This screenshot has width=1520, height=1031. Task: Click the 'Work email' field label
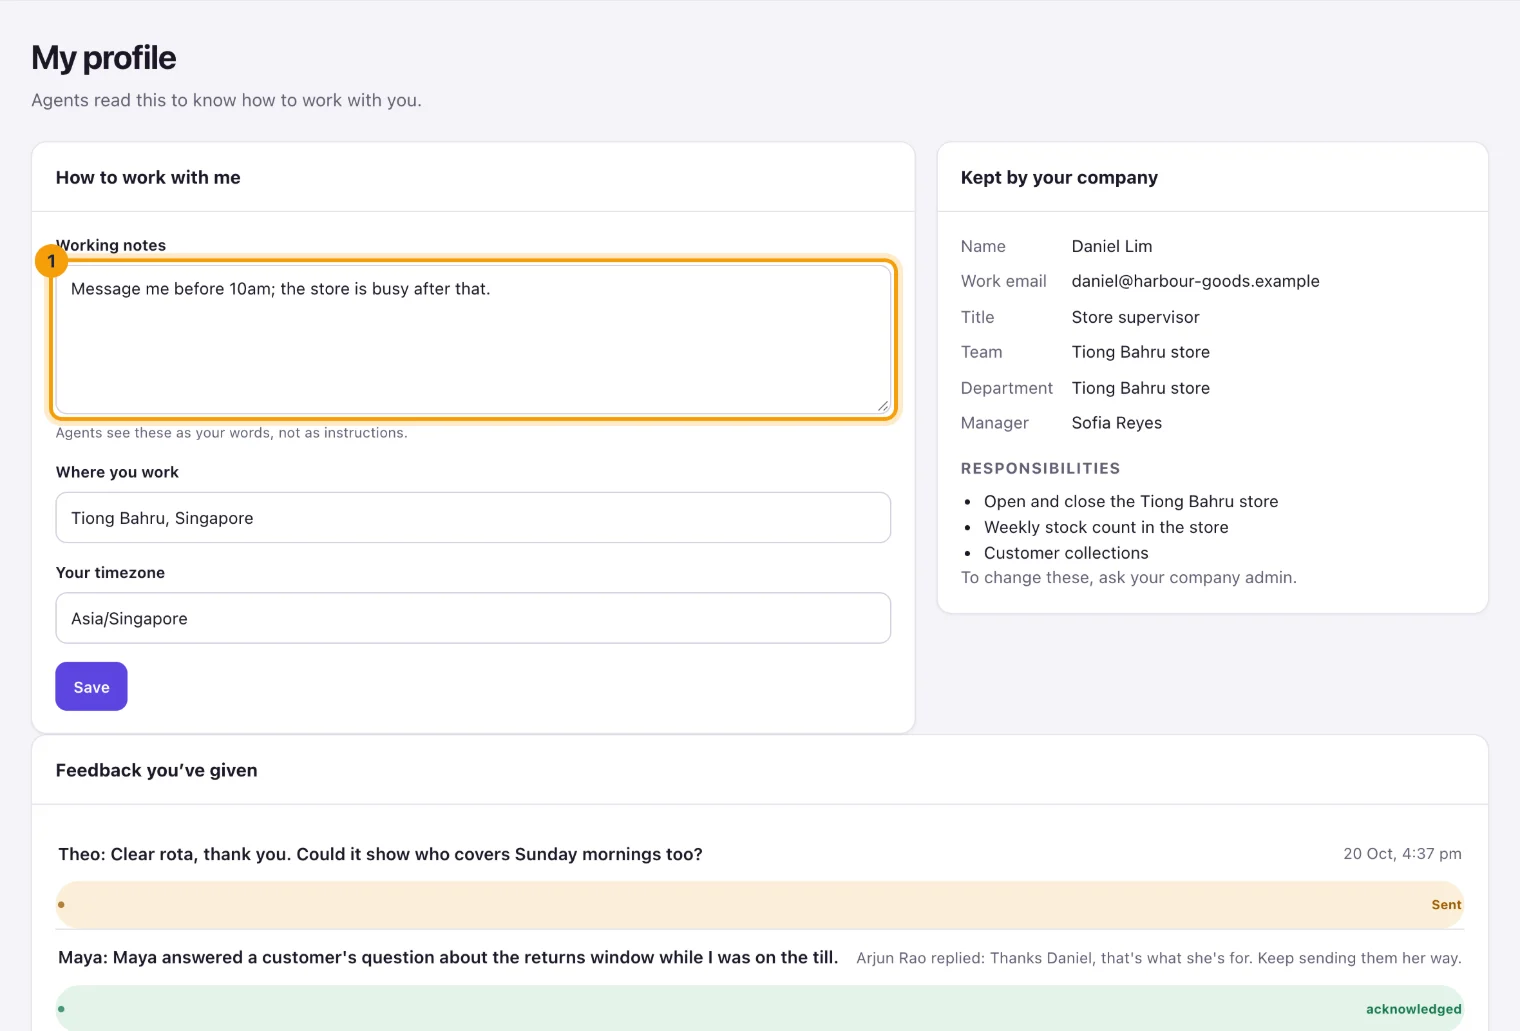pos(1003,281)
